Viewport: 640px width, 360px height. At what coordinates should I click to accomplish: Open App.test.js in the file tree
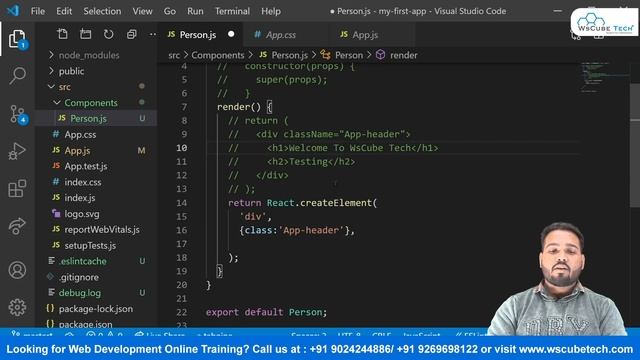point(96,166)
